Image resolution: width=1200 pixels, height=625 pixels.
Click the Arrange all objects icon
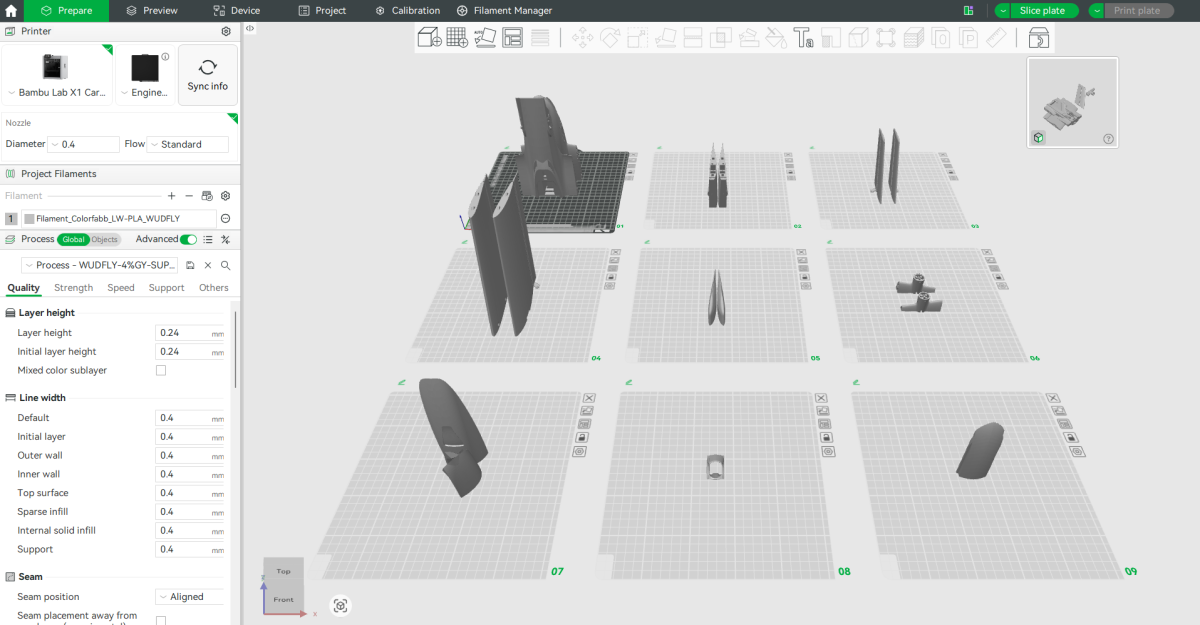coord(513,38)
